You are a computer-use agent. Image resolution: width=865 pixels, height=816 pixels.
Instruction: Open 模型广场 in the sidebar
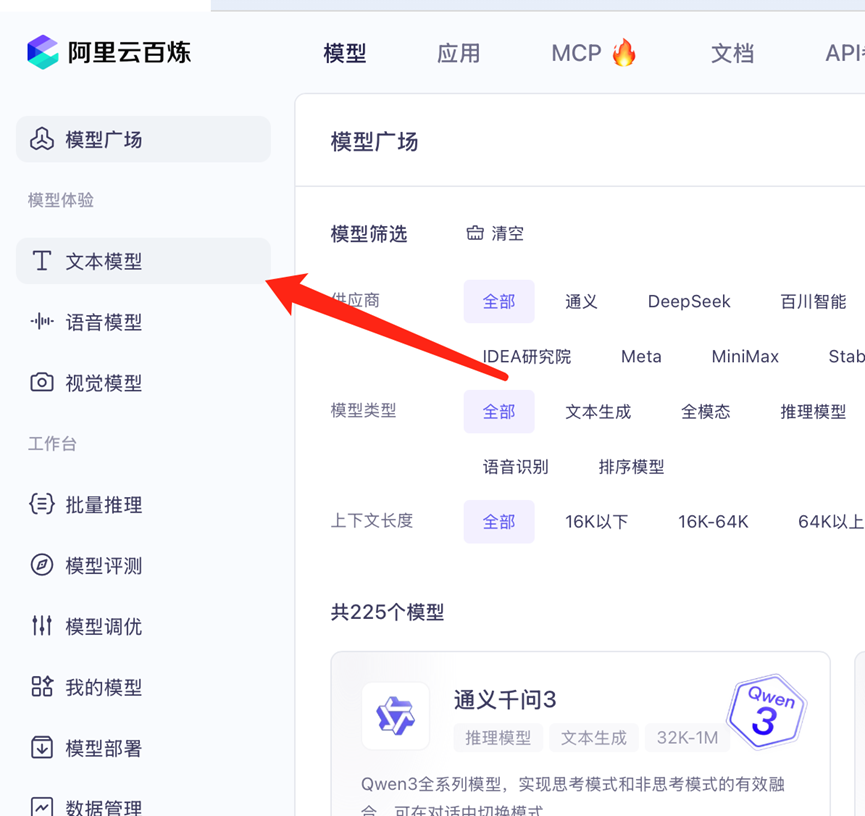(143, 139)
